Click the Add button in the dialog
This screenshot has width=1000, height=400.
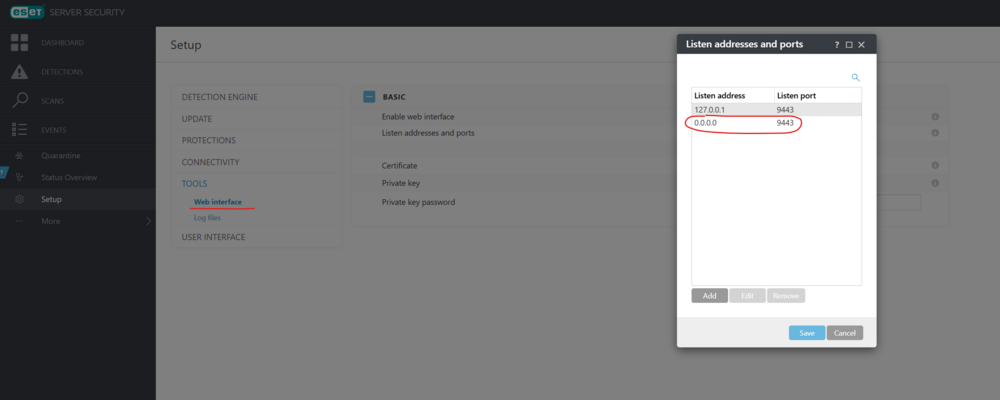pos(709,296)
